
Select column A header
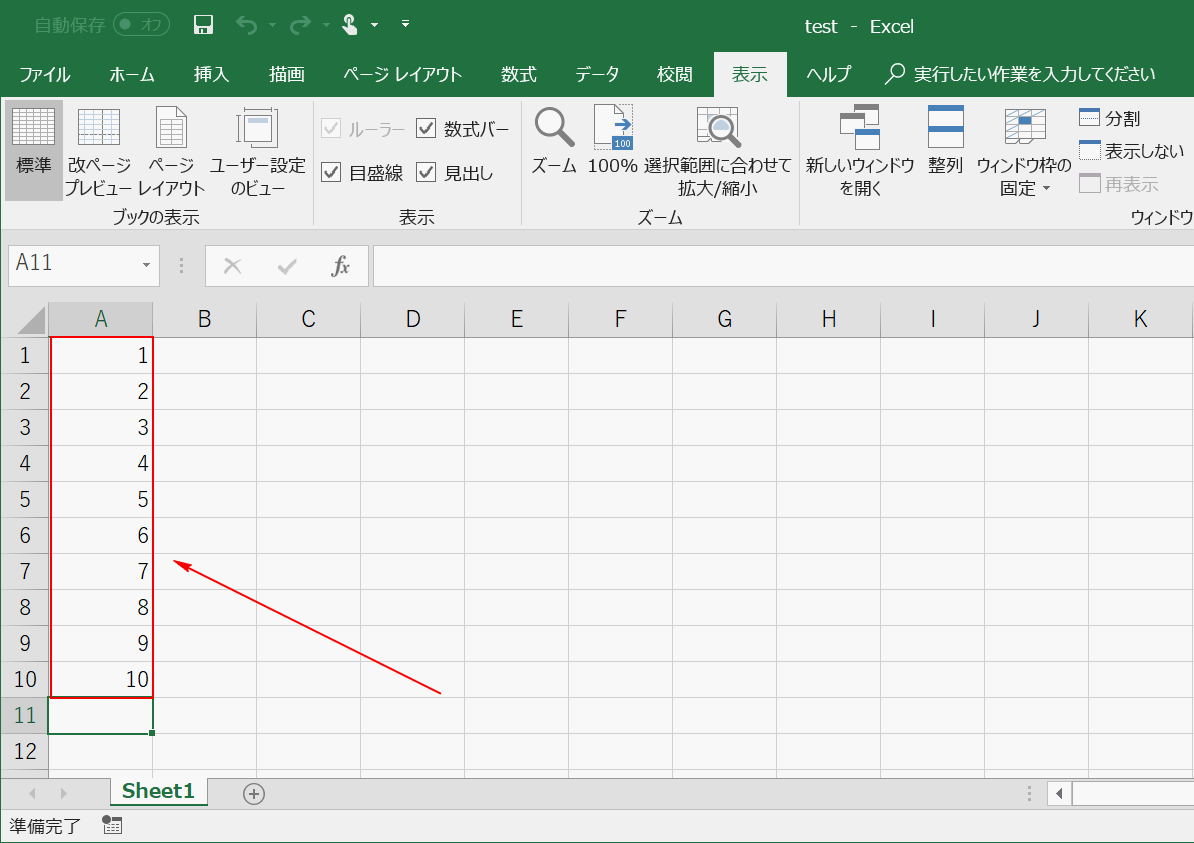(101, 319)
